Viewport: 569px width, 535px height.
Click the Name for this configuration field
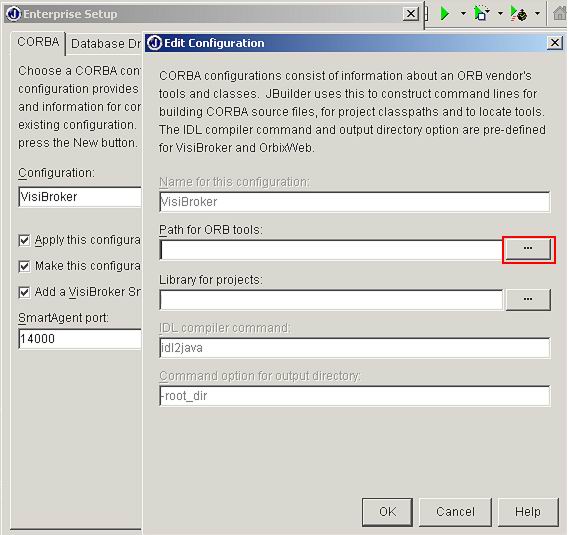click(x=355, y=202)
